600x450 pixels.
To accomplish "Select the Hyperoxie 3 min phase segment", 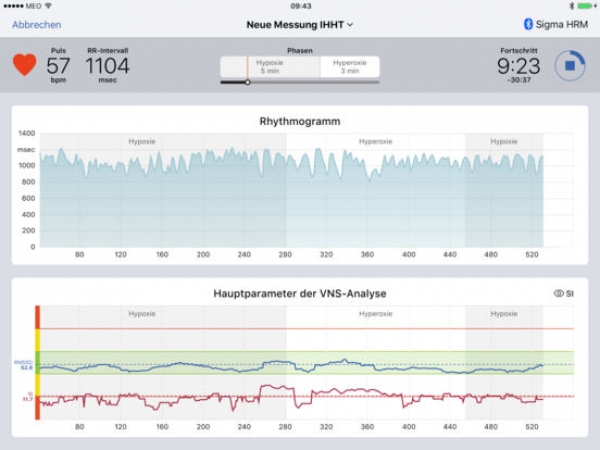I will (349, 67).
